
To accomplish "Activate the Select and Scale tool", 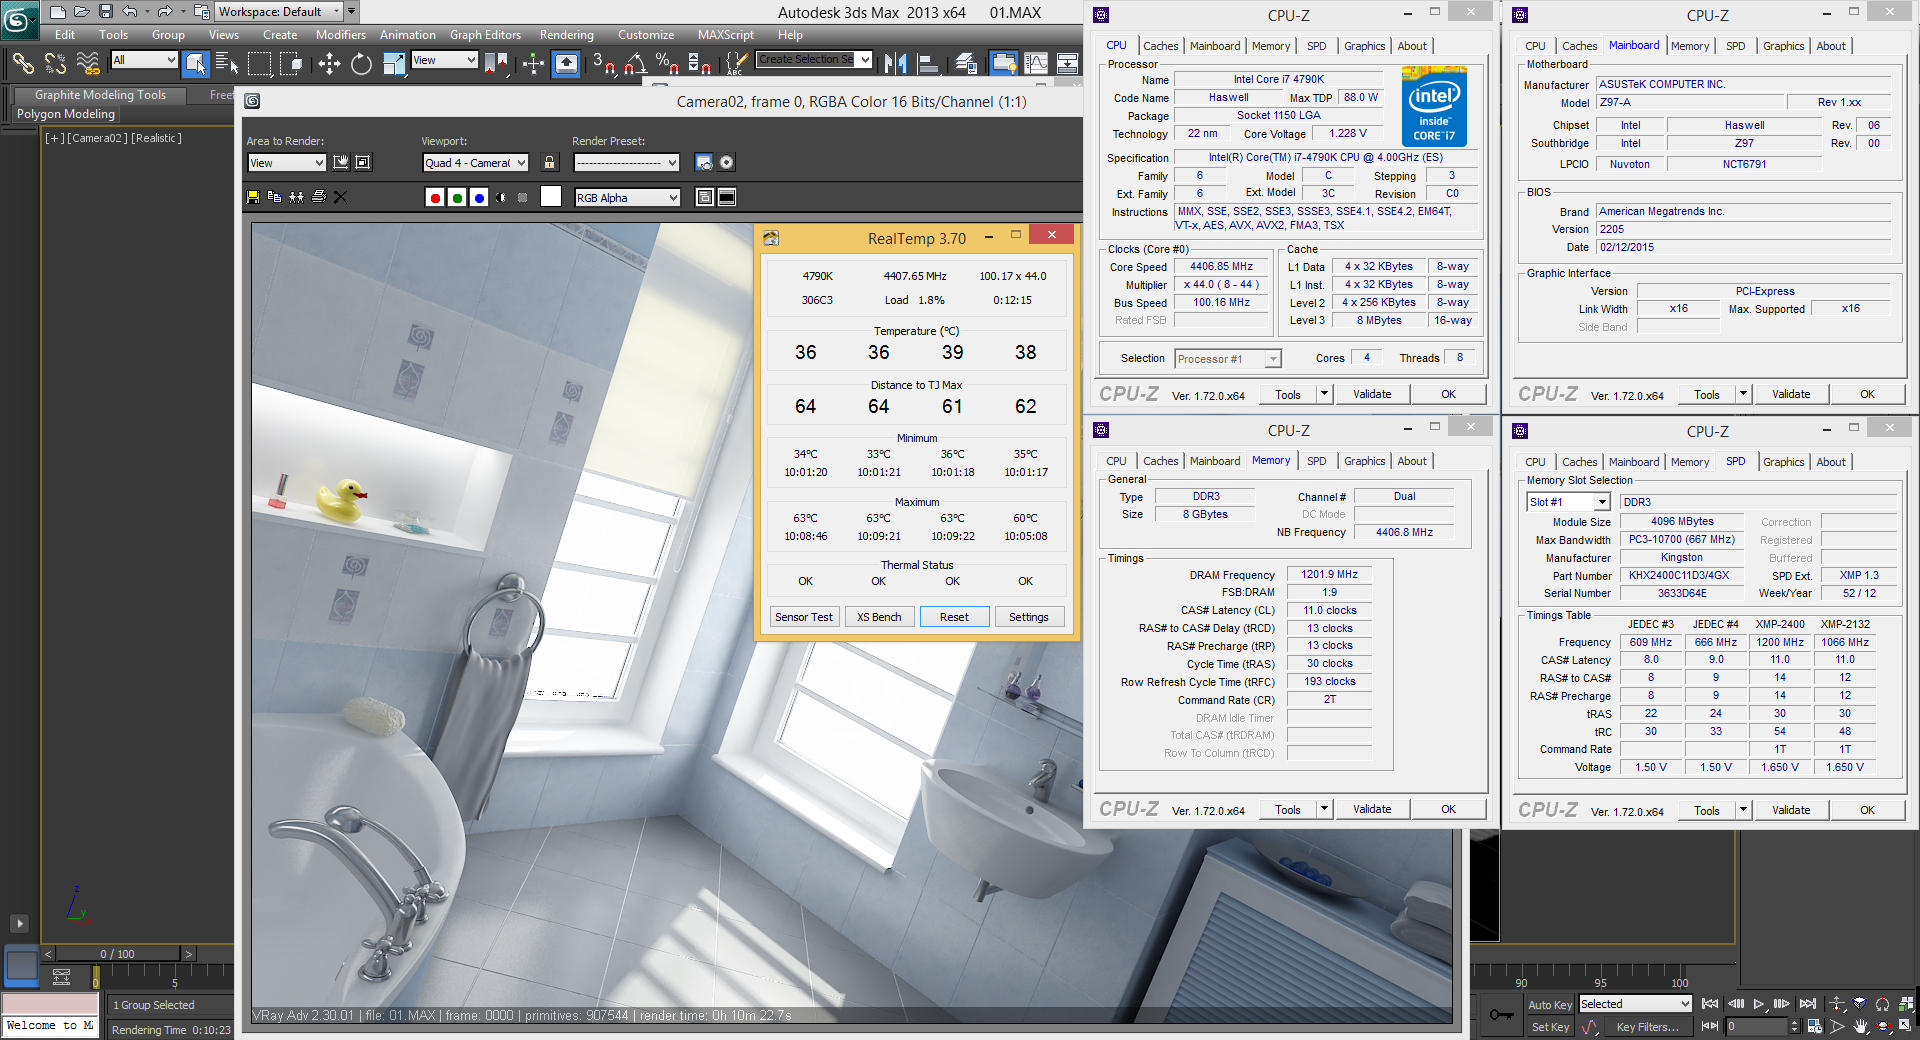I will click(394, 64).
